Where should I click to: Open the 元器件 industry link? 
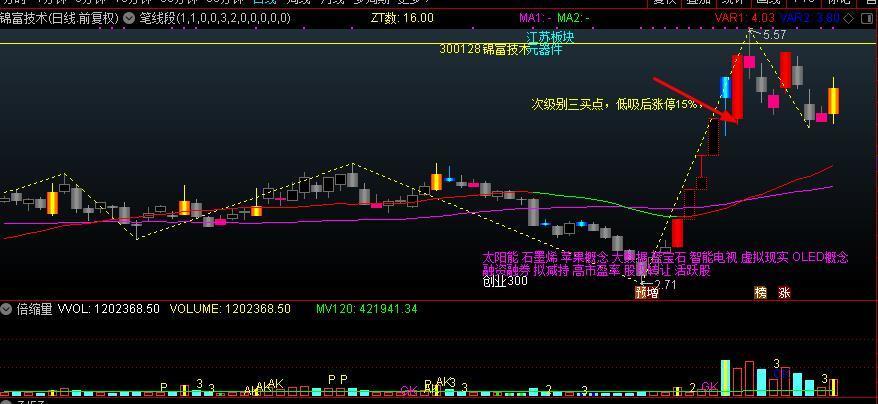(x=544, y=49)
